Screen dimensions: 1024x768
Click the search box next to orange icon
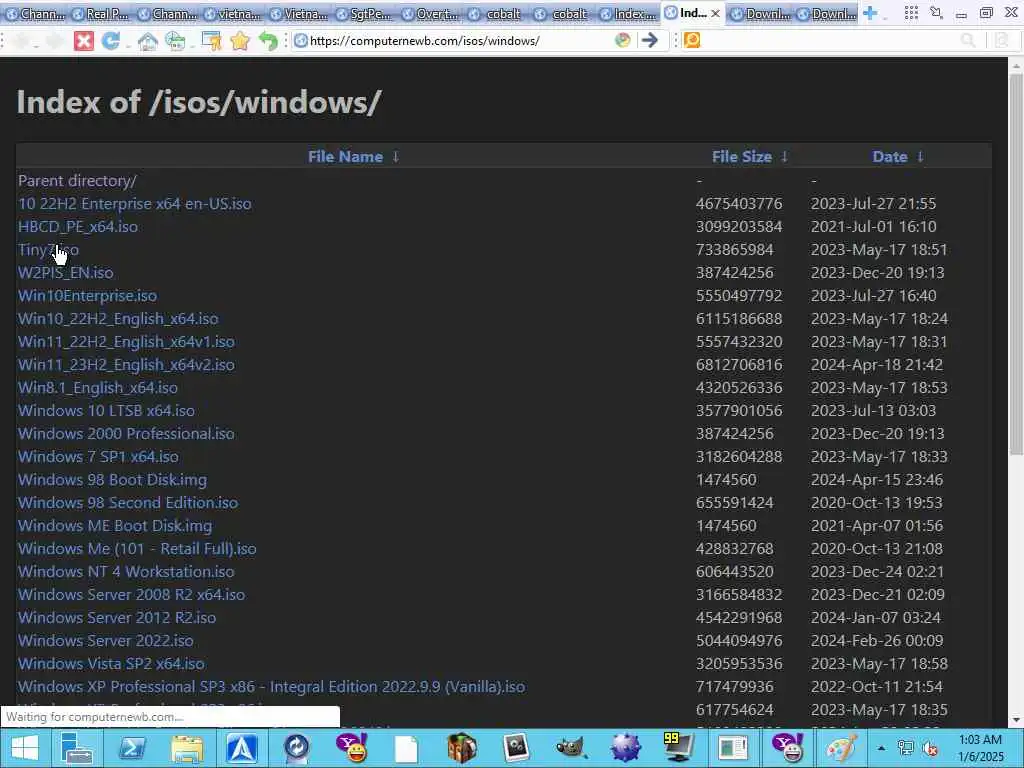click(829, 40)
